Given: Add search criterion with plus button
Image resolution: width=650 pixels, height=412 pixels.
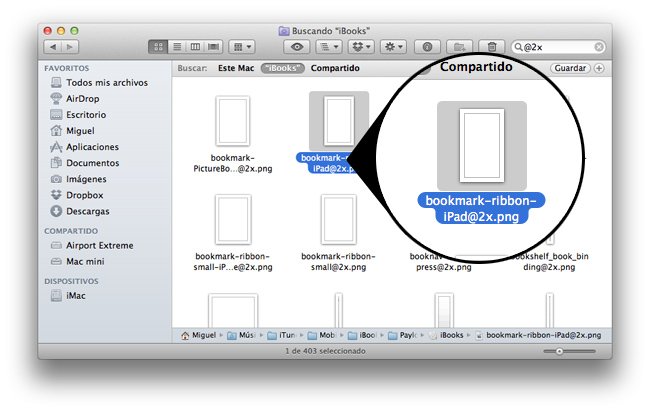Looking at the screenshot, I should (x=600, y=68).
